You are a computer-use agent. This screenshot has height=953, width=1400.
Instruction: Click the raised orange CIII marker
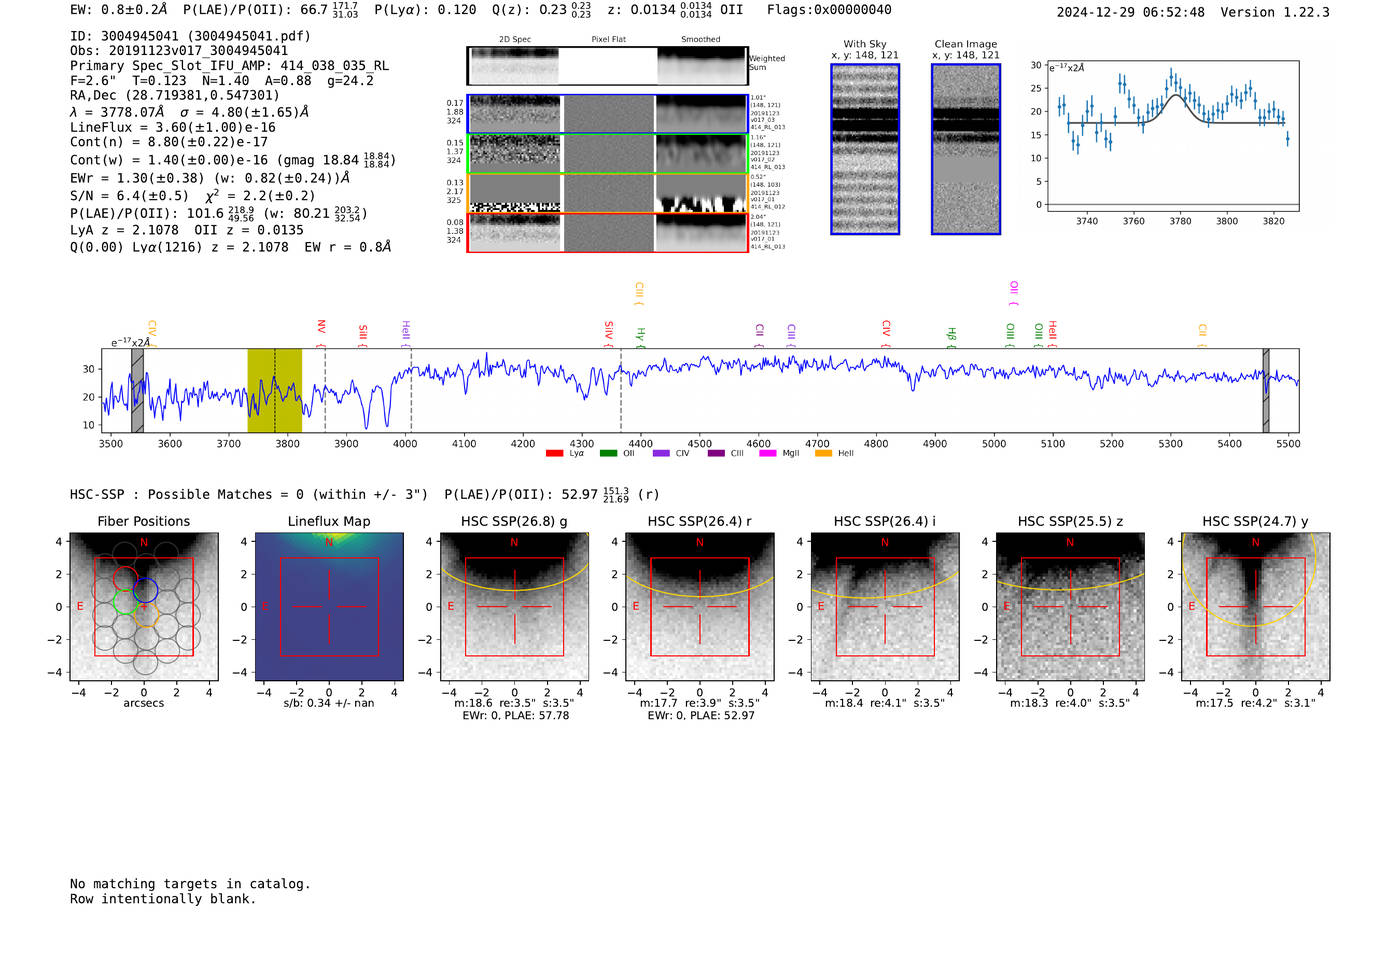click(x=639, y=294)
